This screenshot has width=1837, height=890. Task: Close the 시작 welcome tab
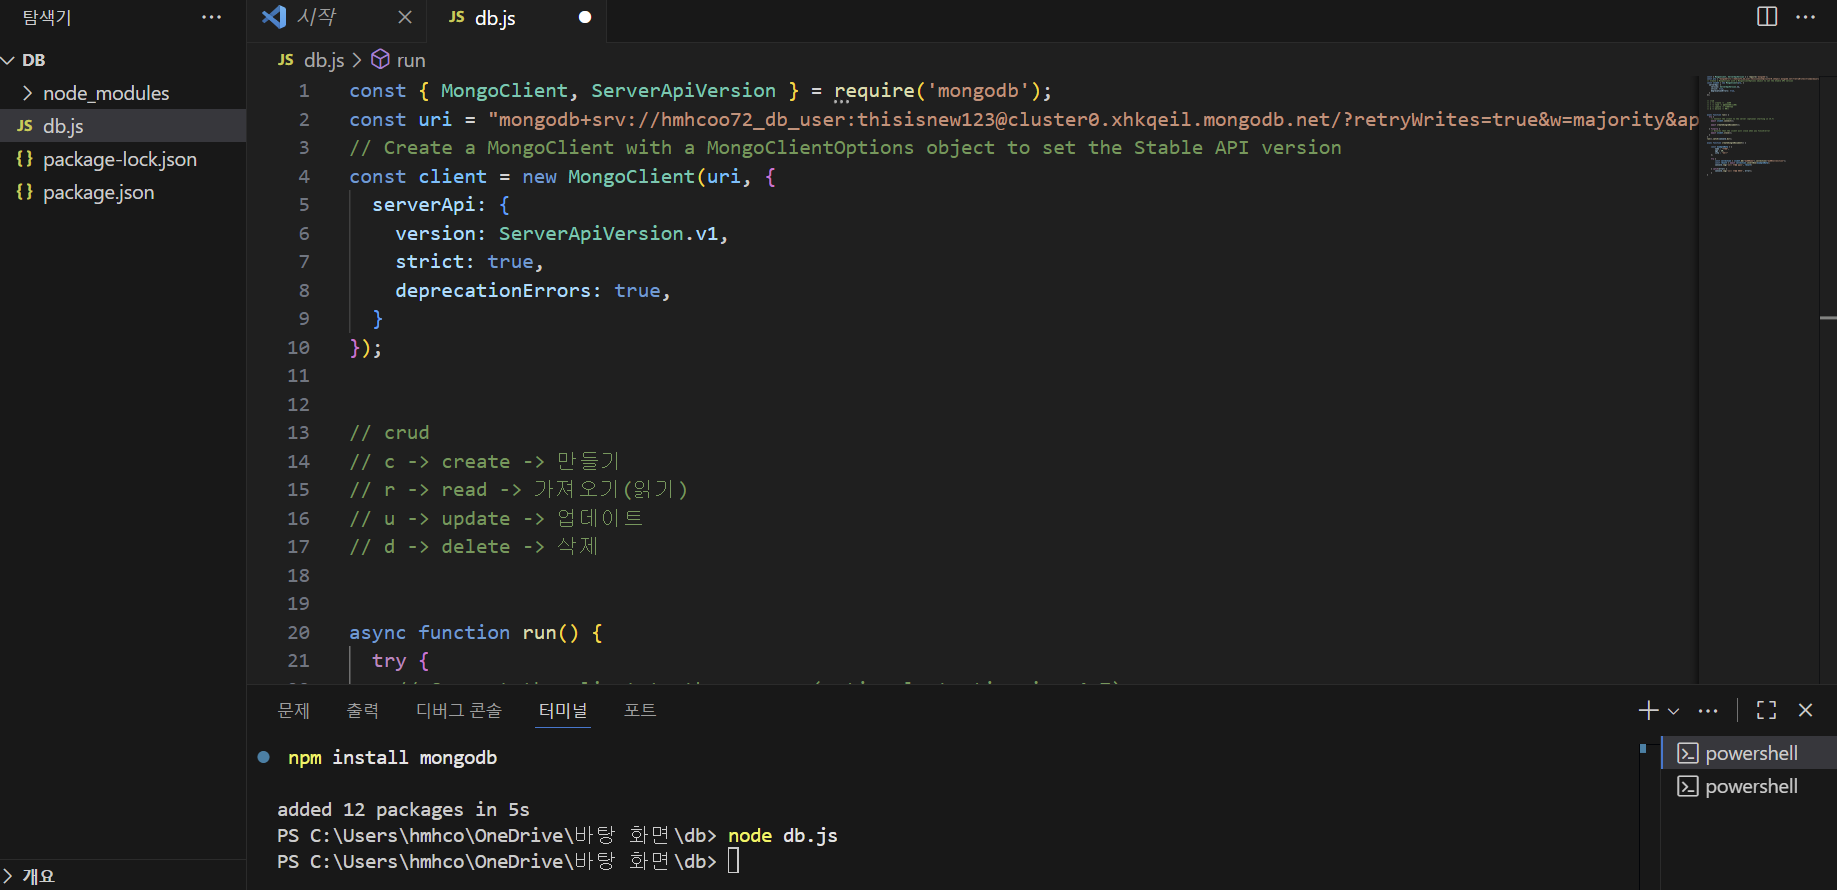pos(405,17)
